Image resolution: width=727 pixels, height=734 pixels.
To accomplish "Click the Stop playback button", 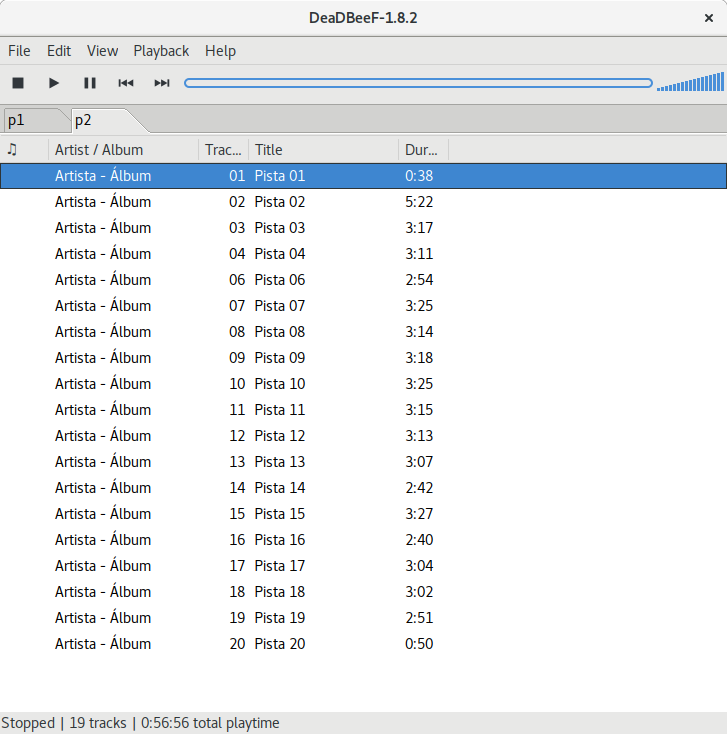I will [18, 83].
